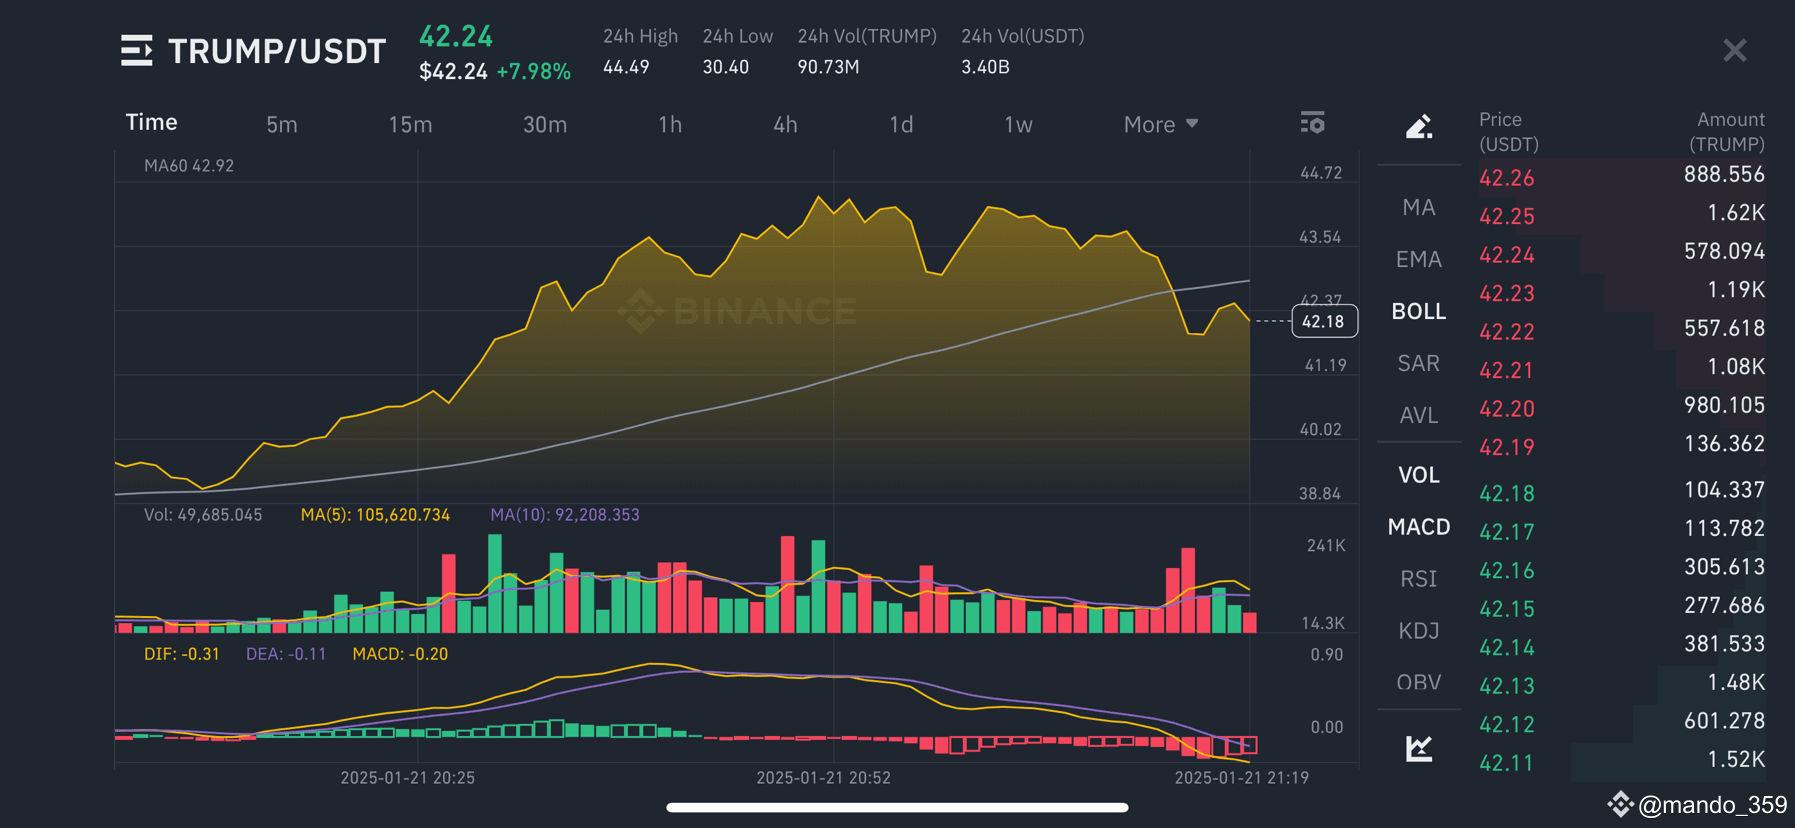Expand the More timeframes dropdown

click(x=1161, y=124)
